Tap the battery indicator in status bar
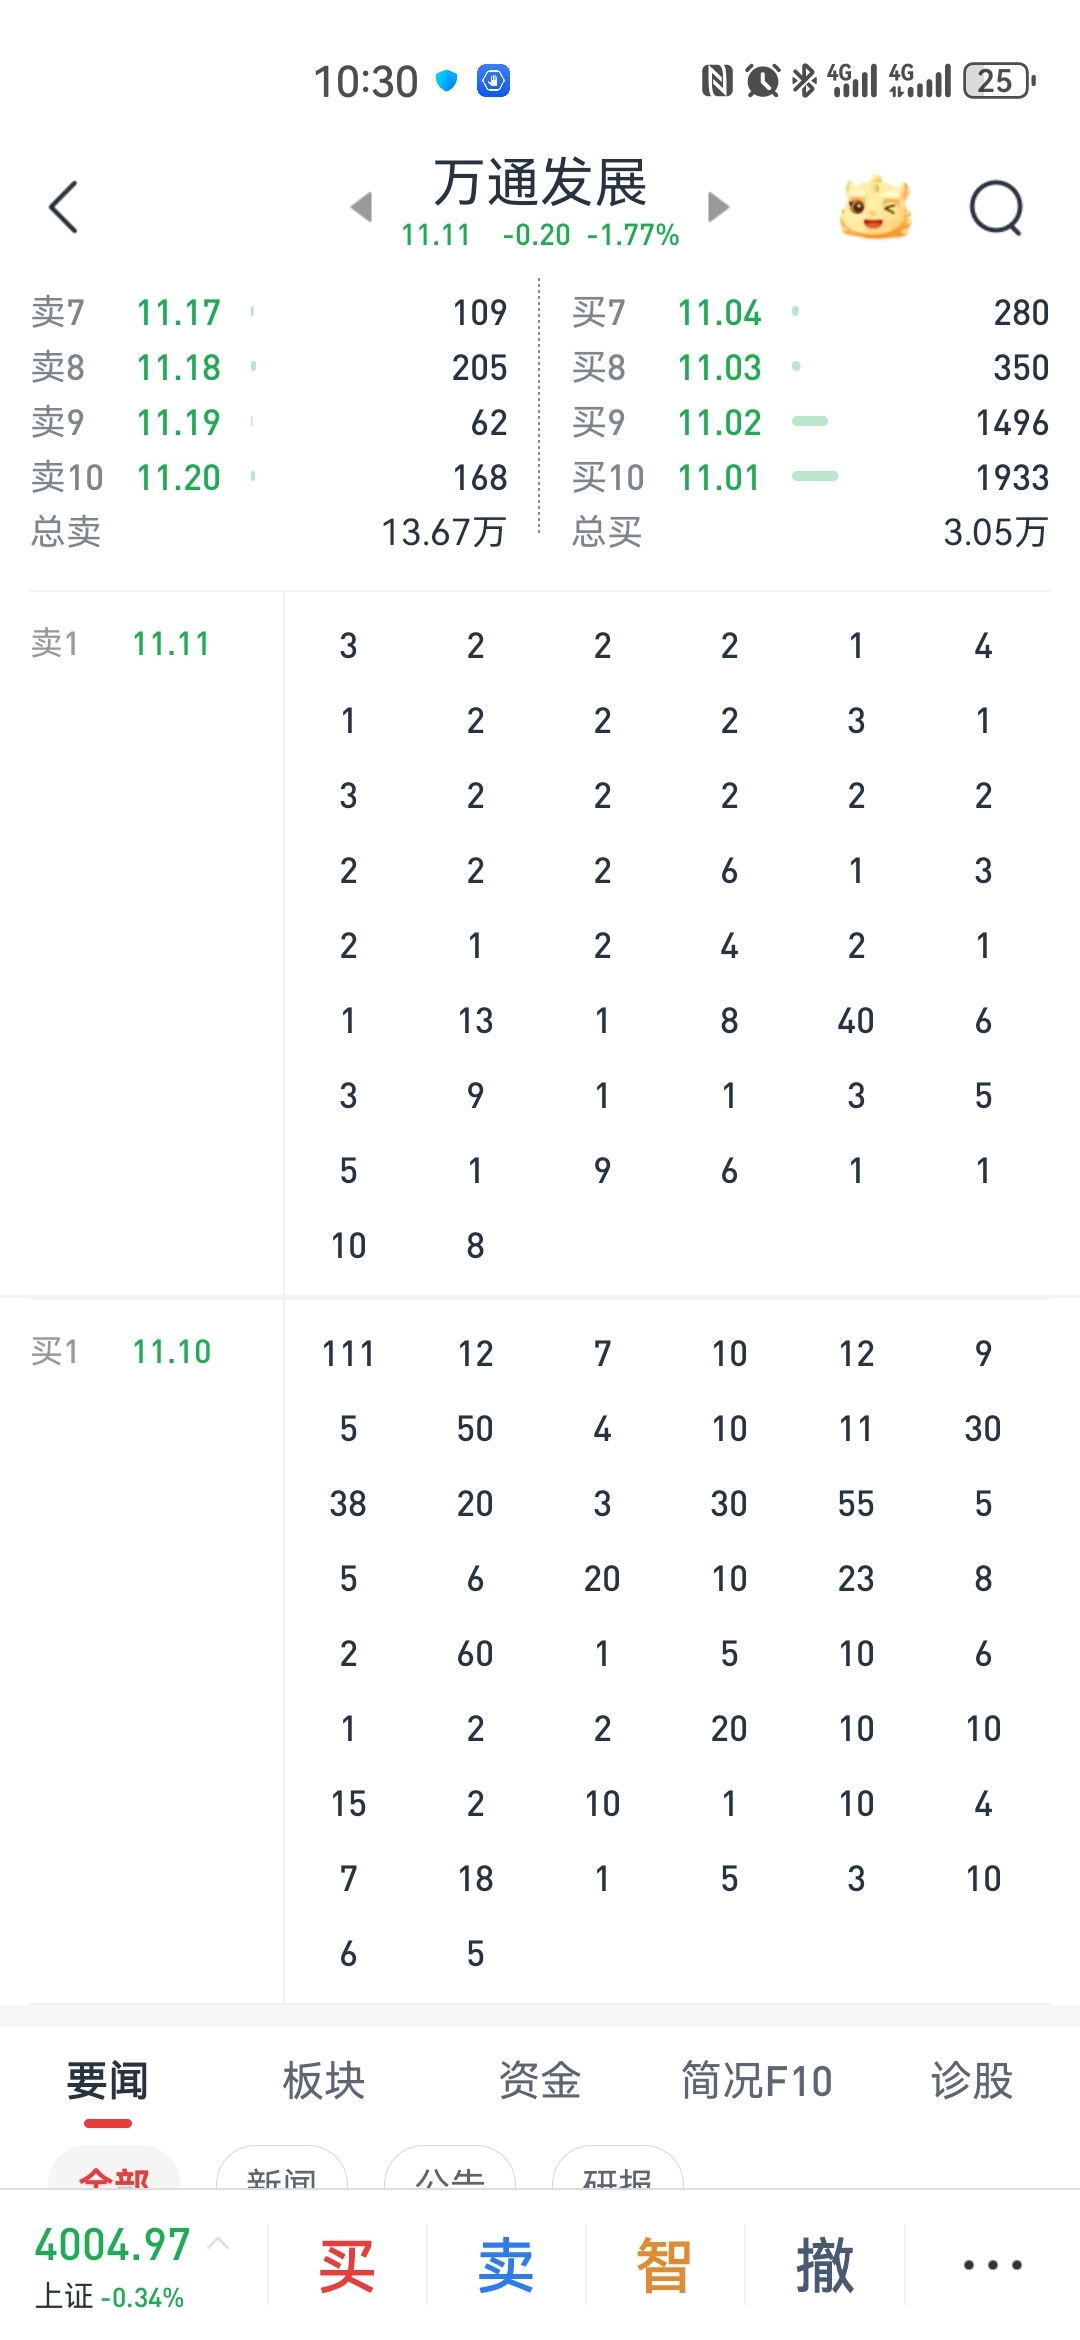The width and height of the screenshot is (1080, 2340). [x=998, y=81]
